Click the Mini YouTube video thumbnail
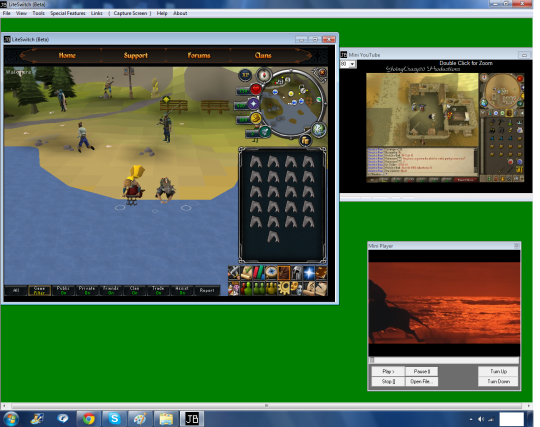The width and height of the screenshot is (540, 427). click(x=445, y=127)
